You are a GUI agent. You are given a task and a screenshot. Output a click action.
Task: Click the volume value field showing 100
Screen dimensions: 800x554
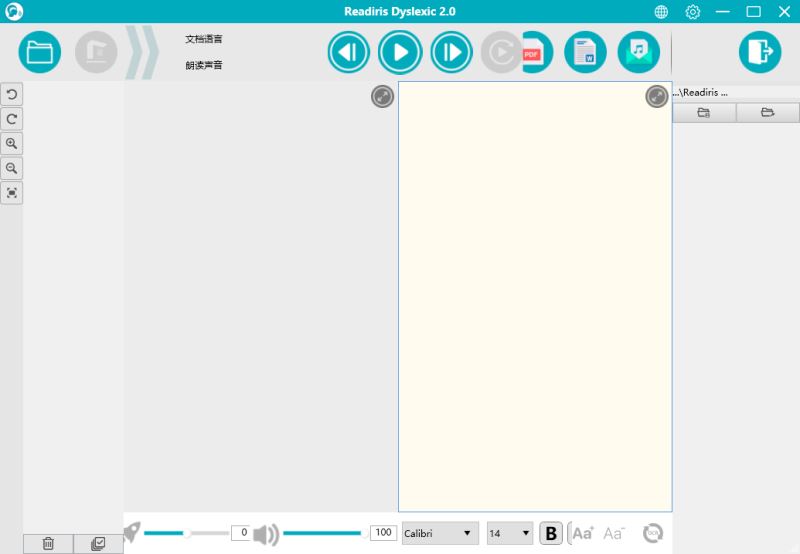pos(383,533)
